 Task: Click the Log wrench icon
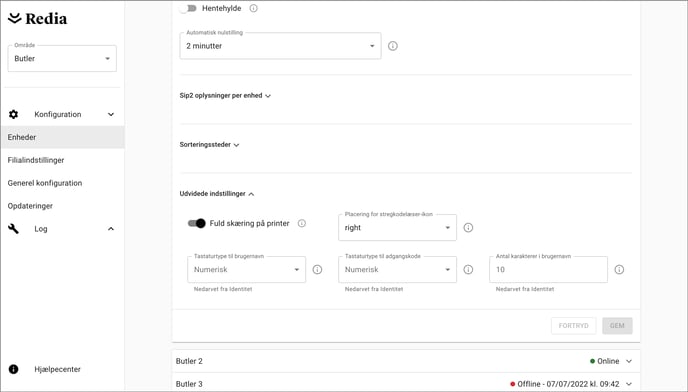14,229
